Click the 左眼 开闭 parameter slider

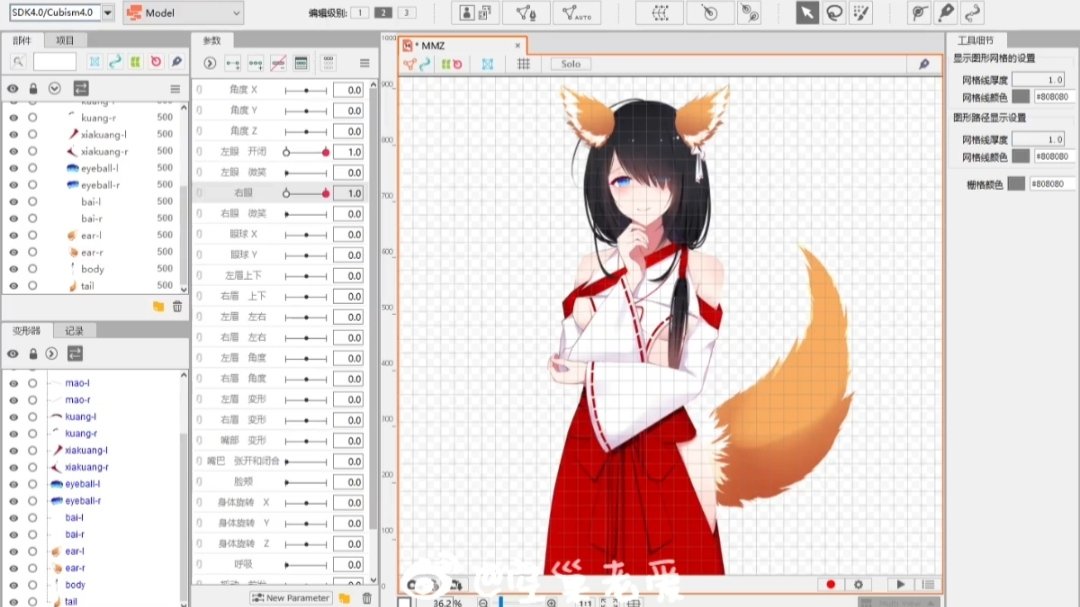coord(306,152)
